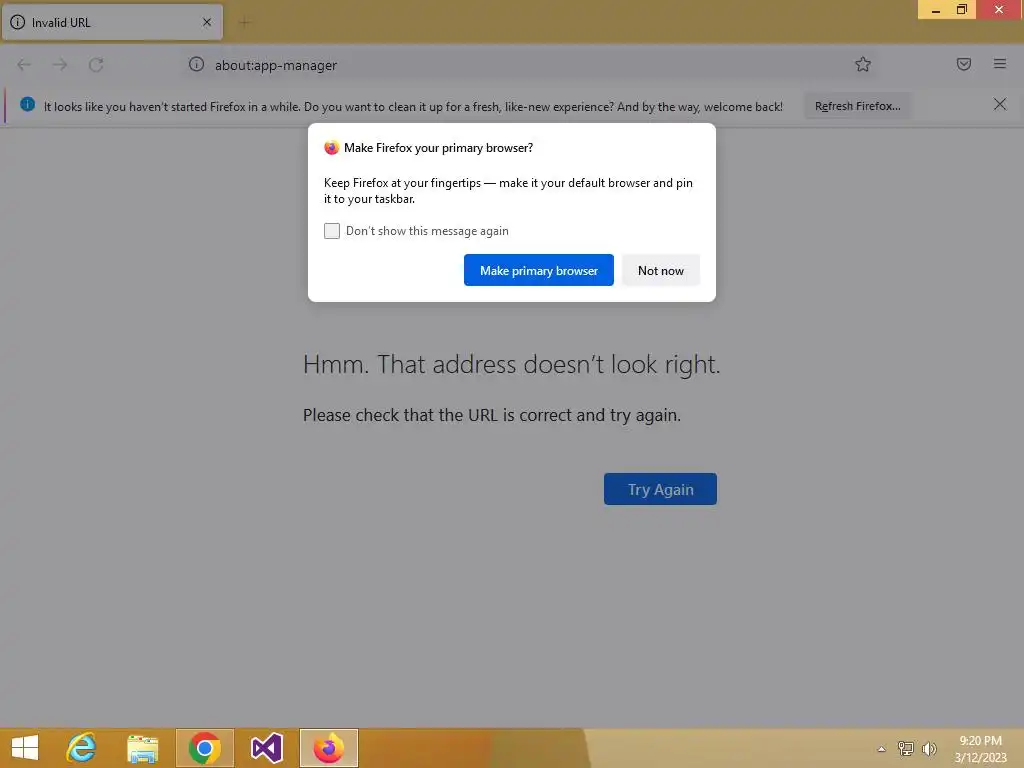
Task: Show site information icon in address bar
Action: click(x=197, y=64)
